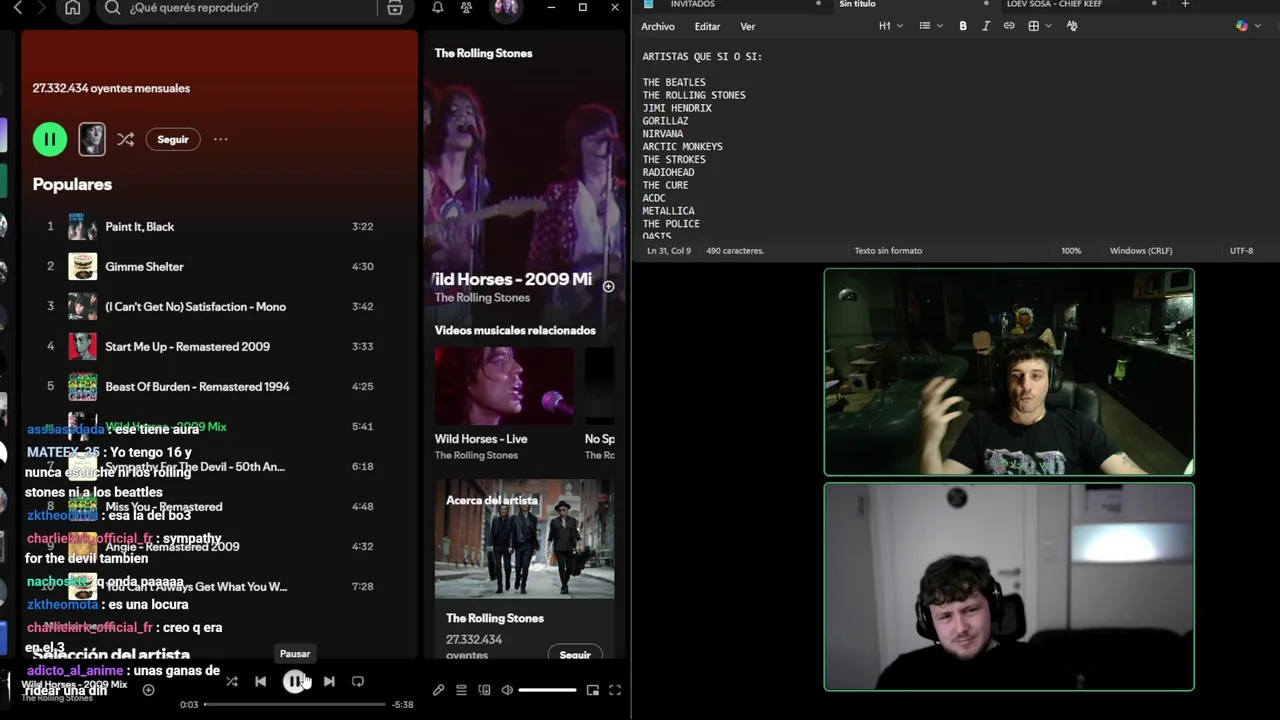Open mini player icon
This screenshot has height=720, width=1280.
tap(592, 690)
